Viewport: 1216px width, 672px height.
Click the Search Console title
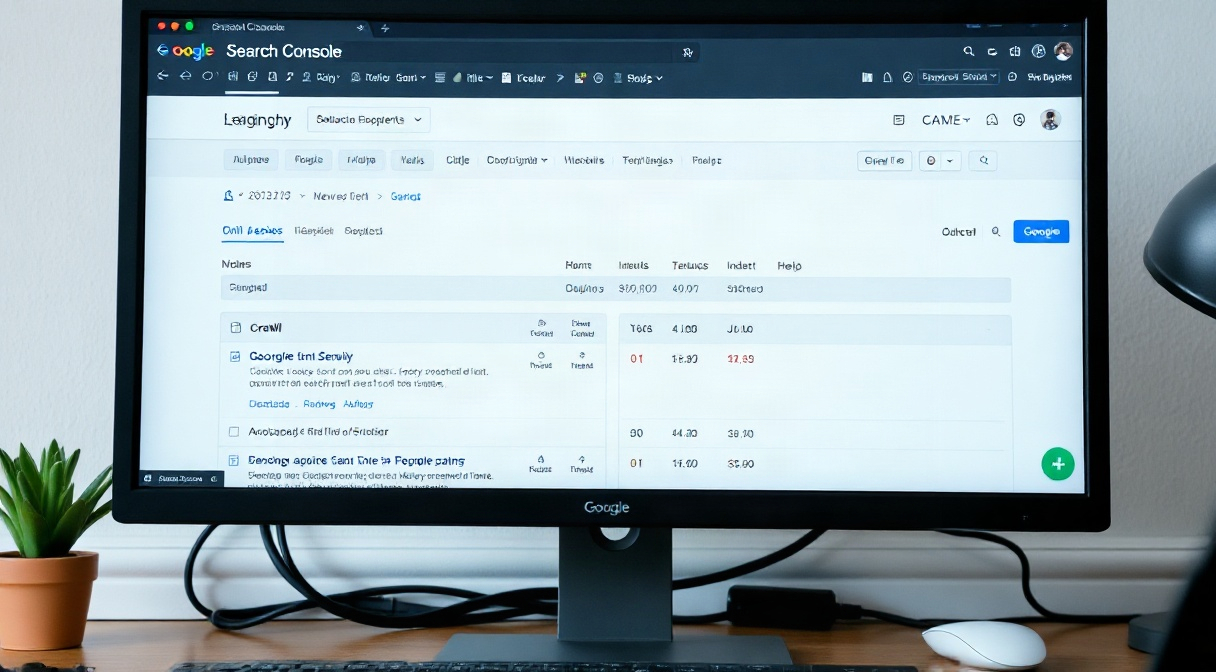pyautogui.click(x=284, y=51)
